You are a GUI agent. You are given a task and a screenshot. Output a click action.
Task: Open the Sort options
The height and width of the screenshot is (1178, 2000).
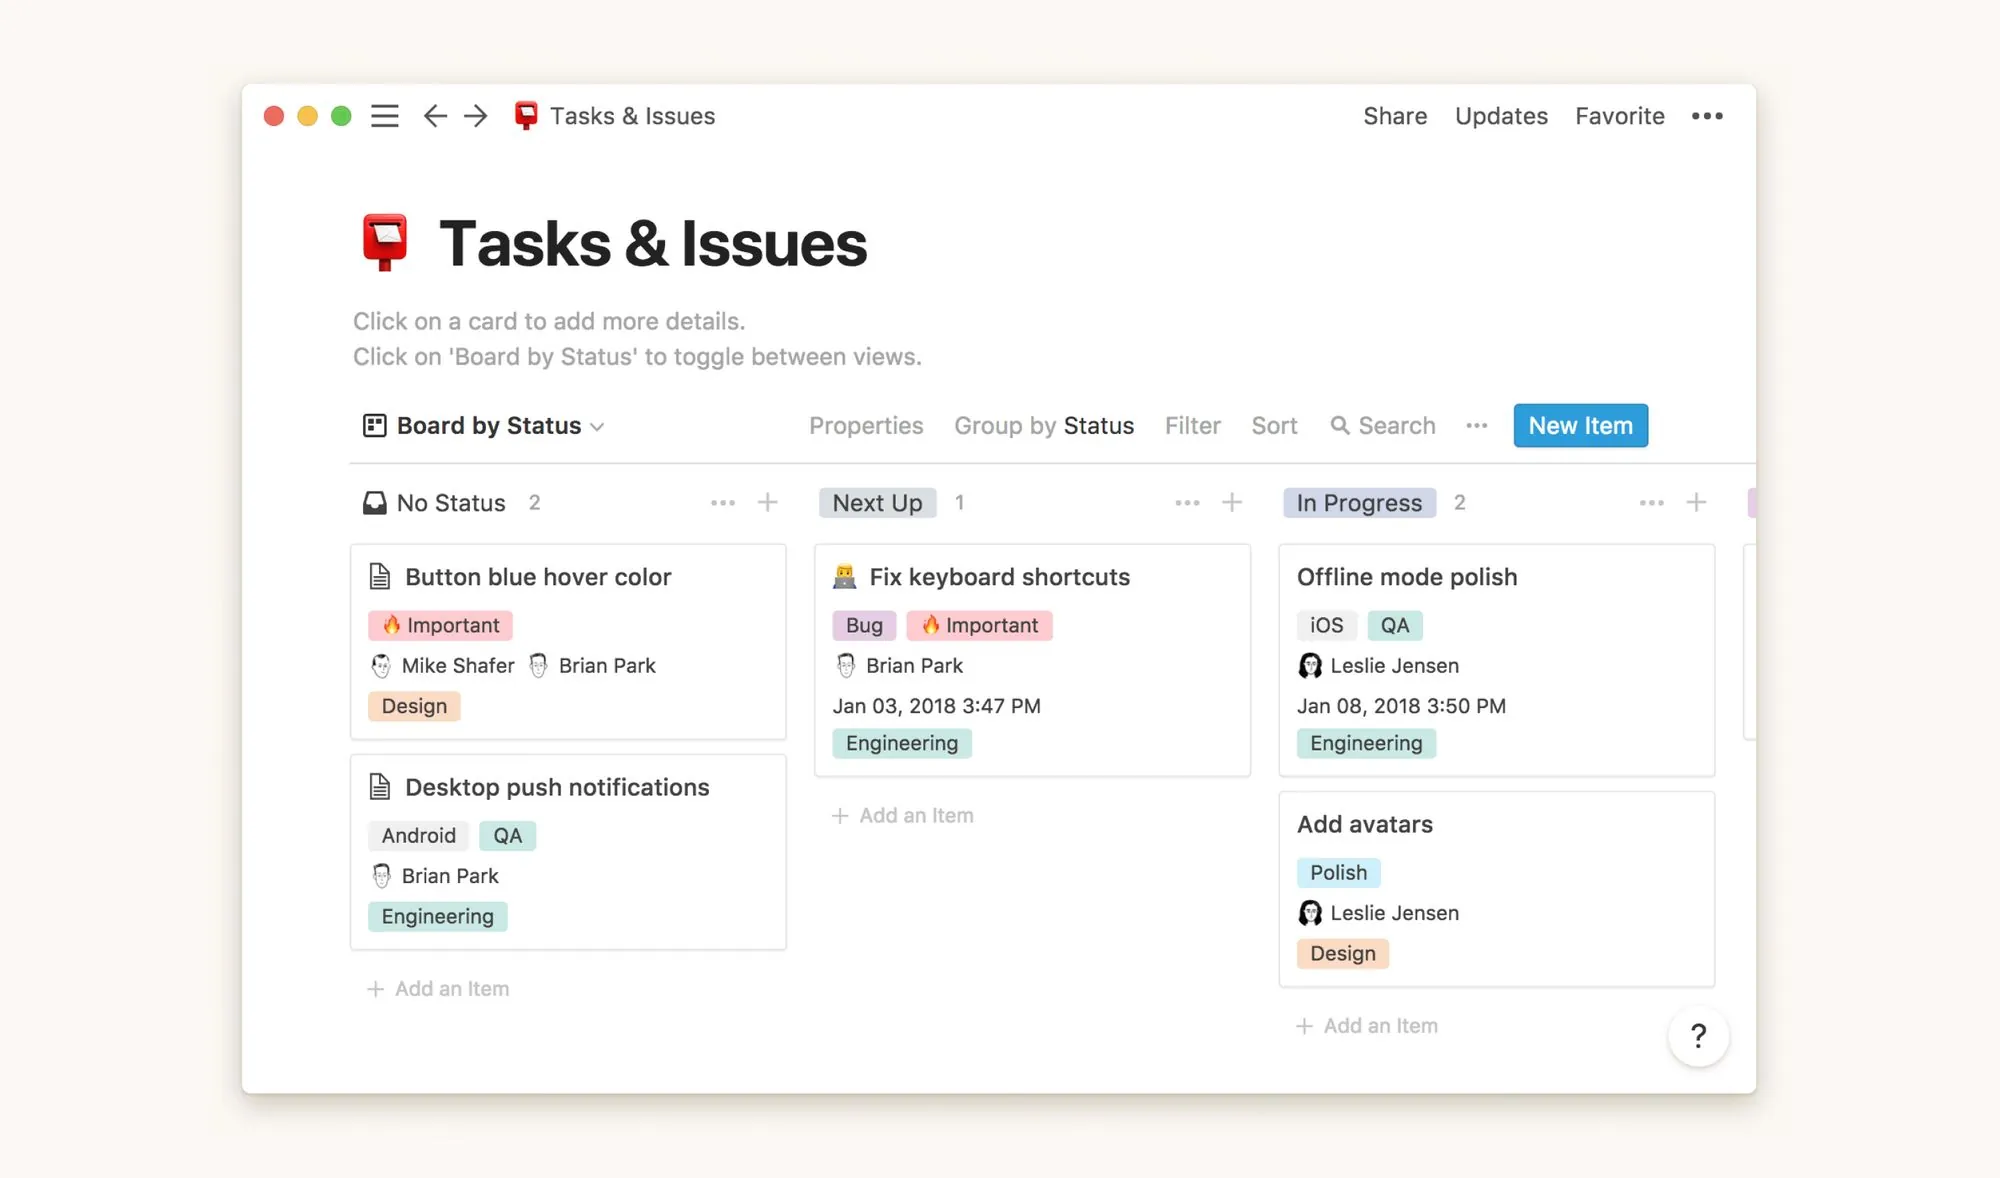[1274, 426]
